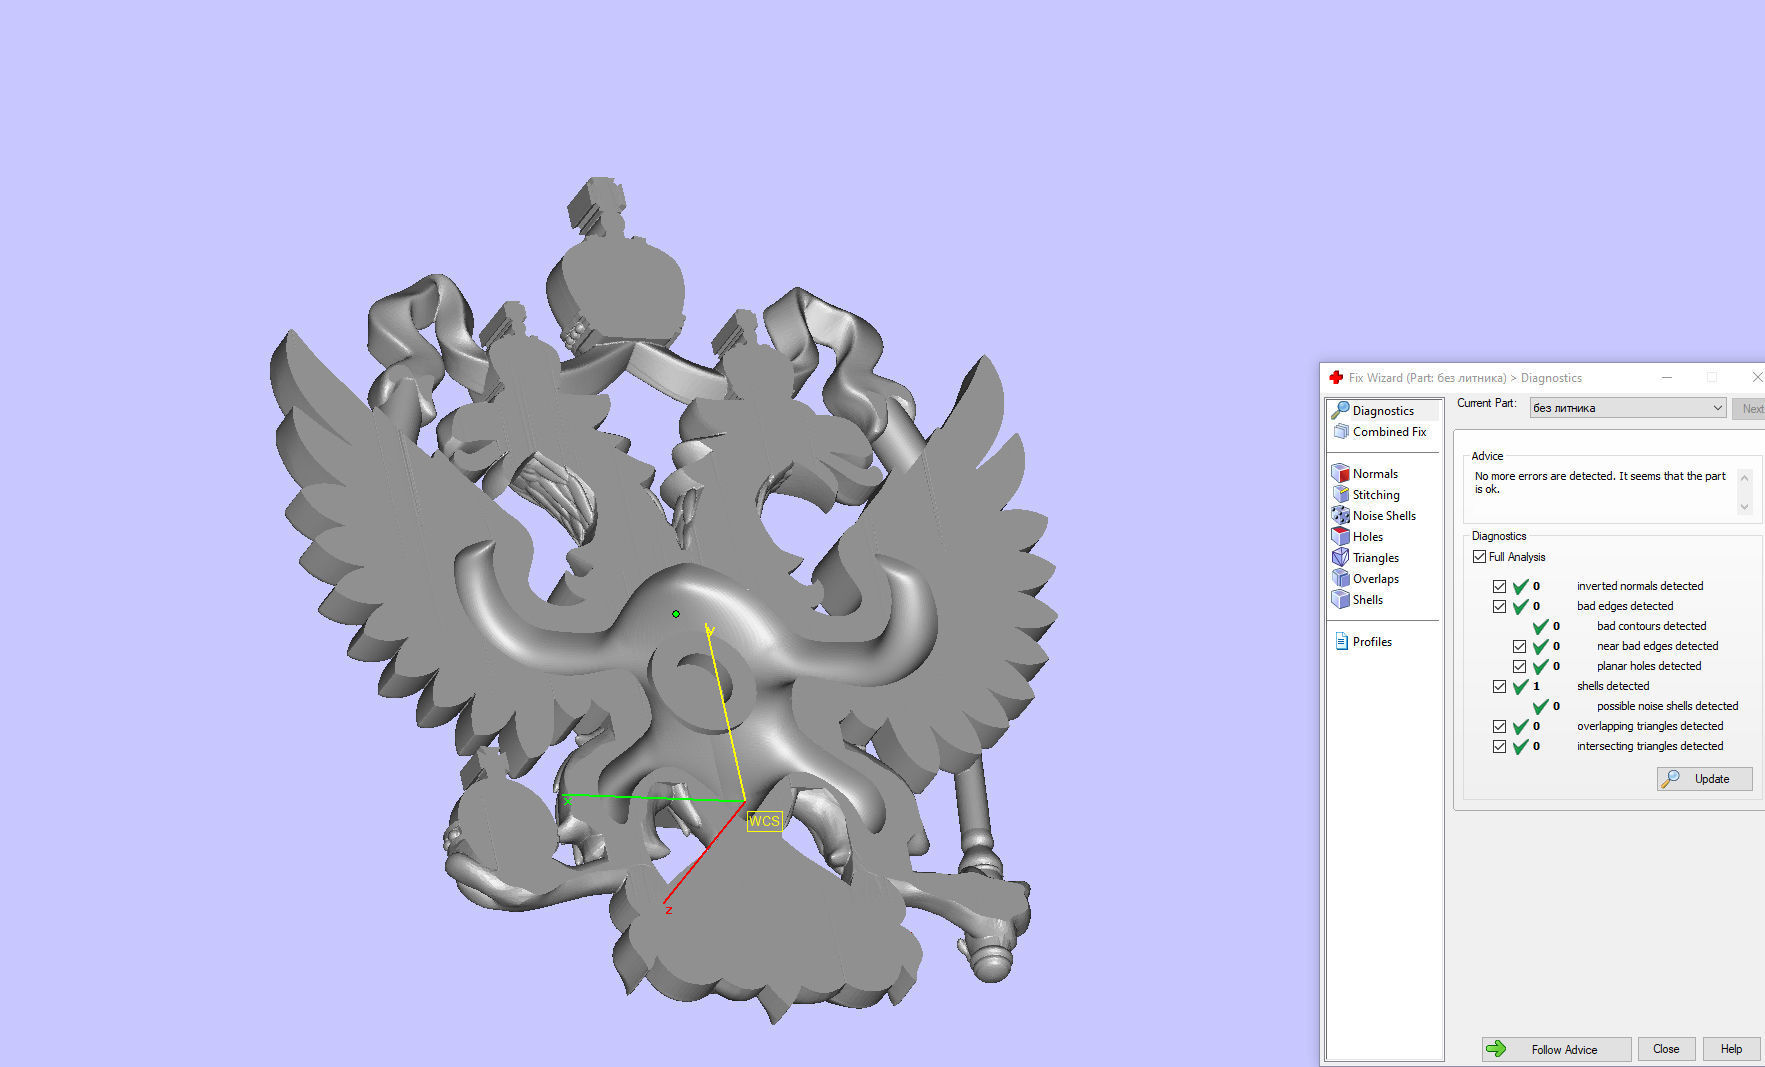Click the Fix Wizard title bar text
Image resolution: width=1765 pixels, height=1067 pixels.
point(1465,378)
